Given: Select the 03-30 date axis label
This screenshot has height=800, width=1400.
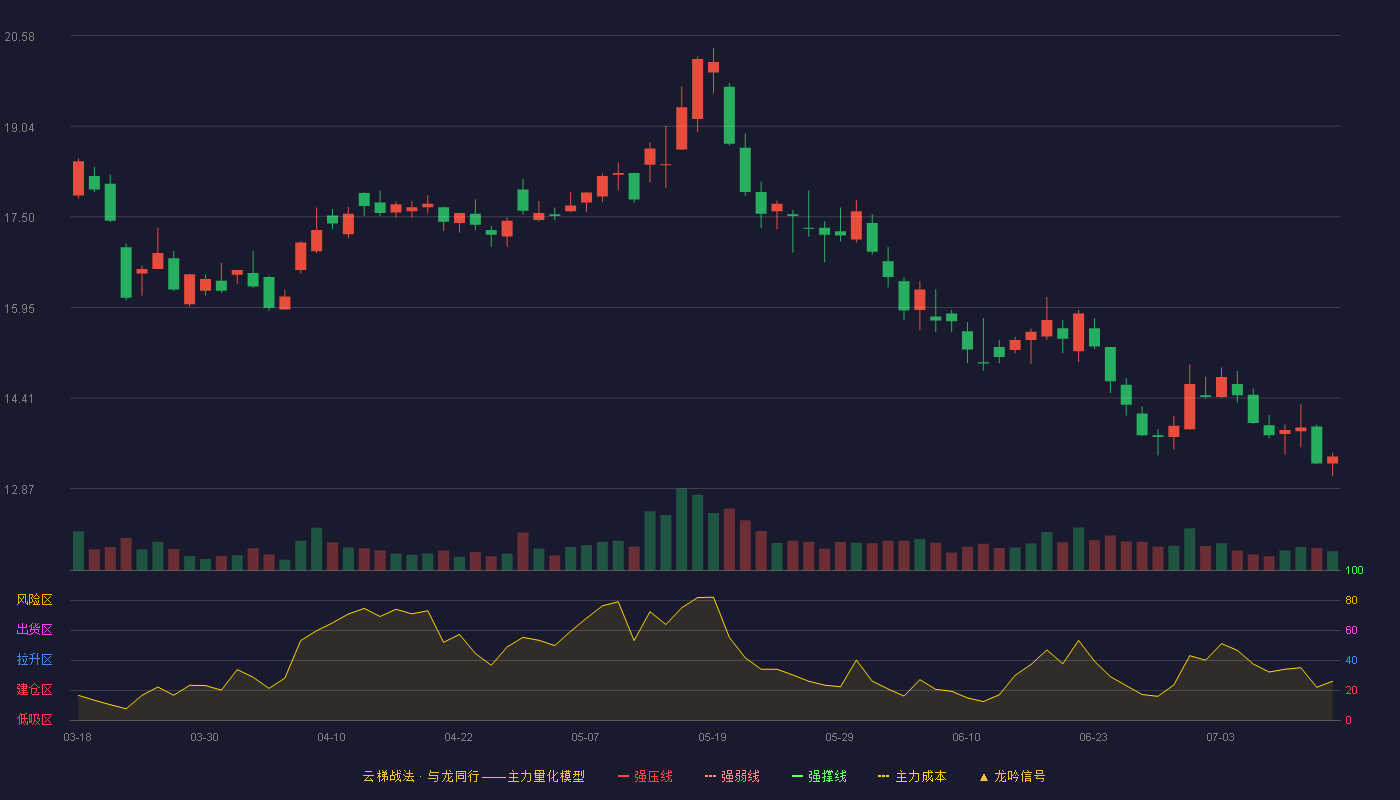Looking at the screenshot, I should click(x=204, y=737).
